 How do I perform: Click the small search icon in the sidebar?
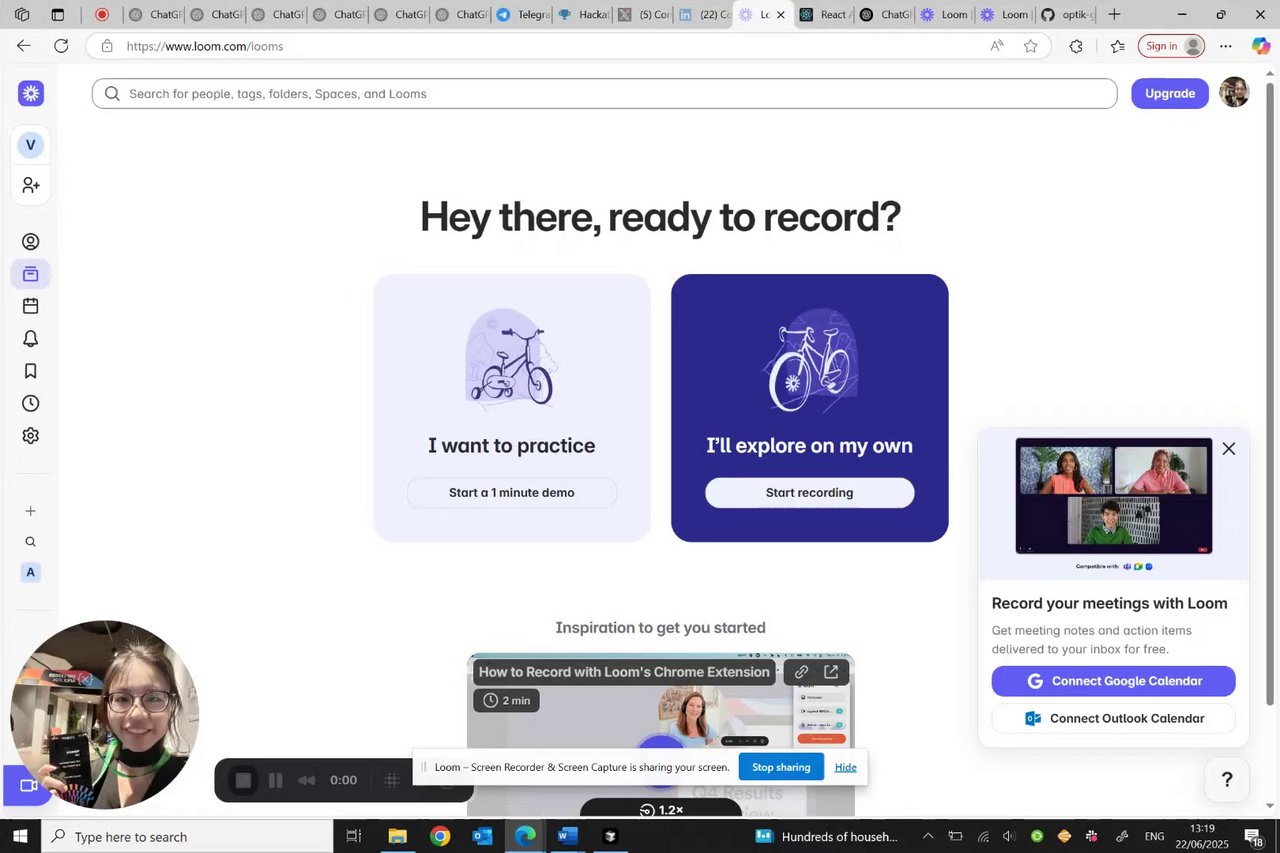coord(30,542)
